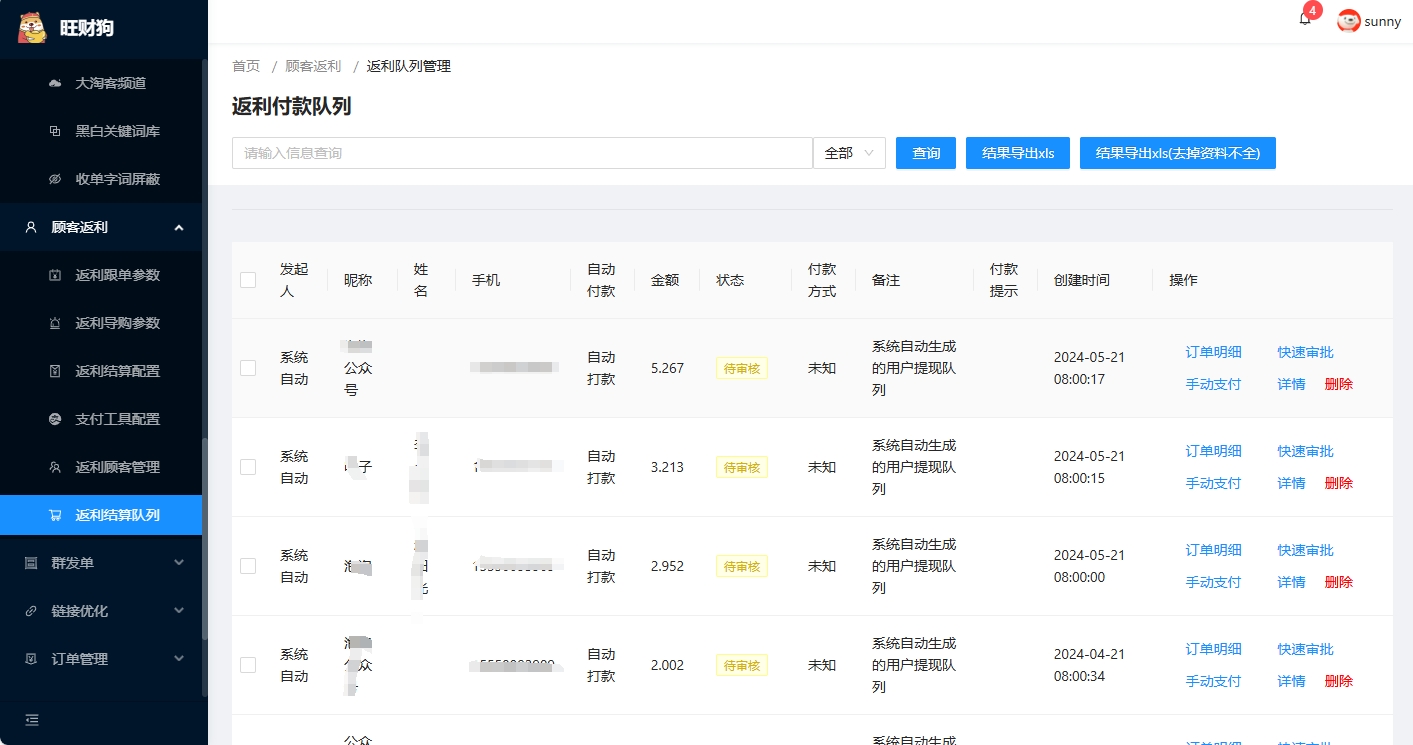
Task: Open the notification bell icon
Action: [x=1305, y=19]
